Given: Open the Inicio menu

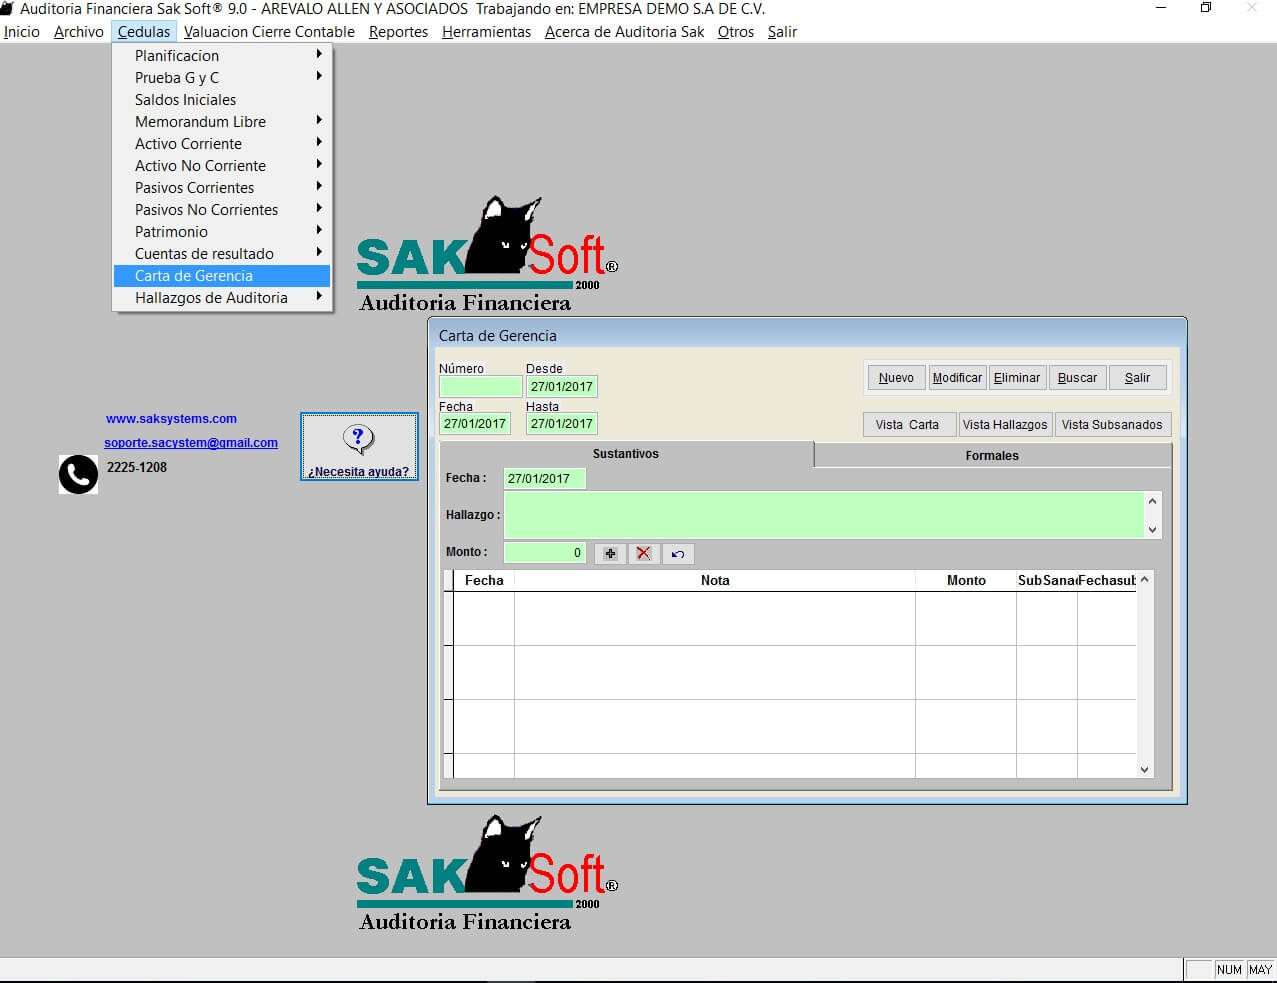Looking at the screenshot, I should pyautogui.click(x=22, y=32).
